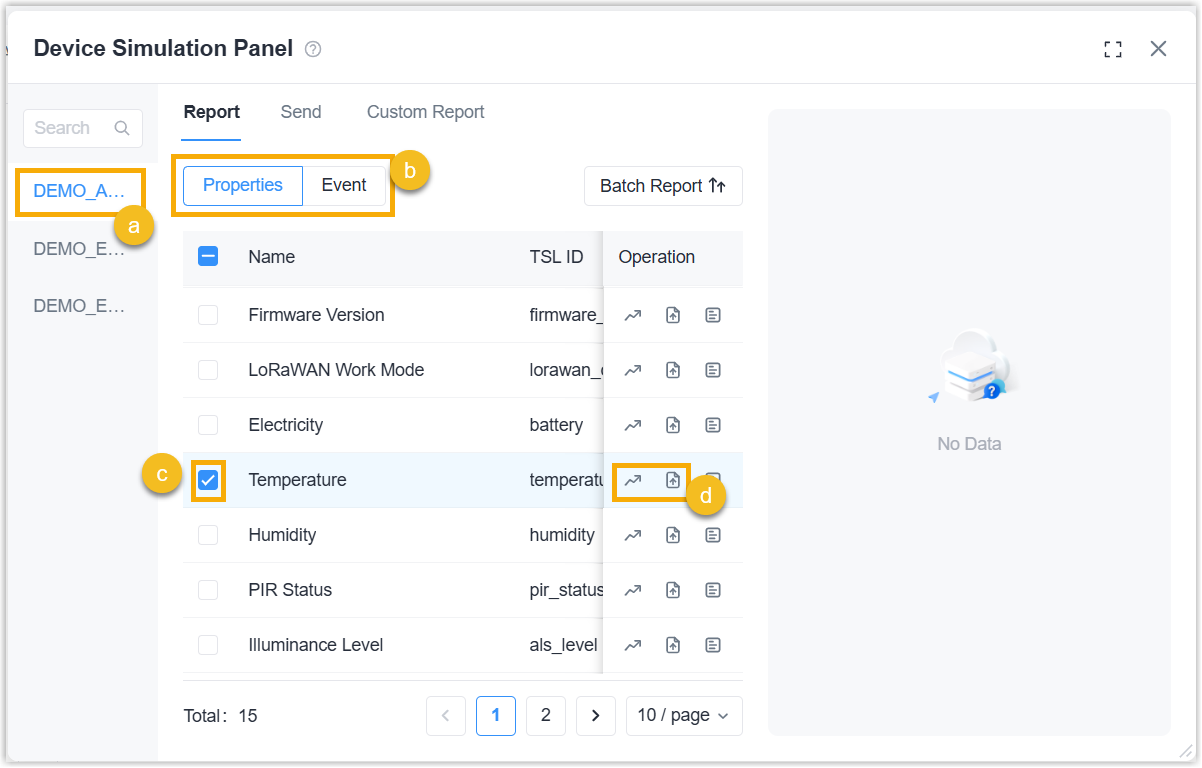The image size is (1202, 768).
Task: Open the 10 / page dropdown
Action: pyautogui.click(x=684, y=715)
